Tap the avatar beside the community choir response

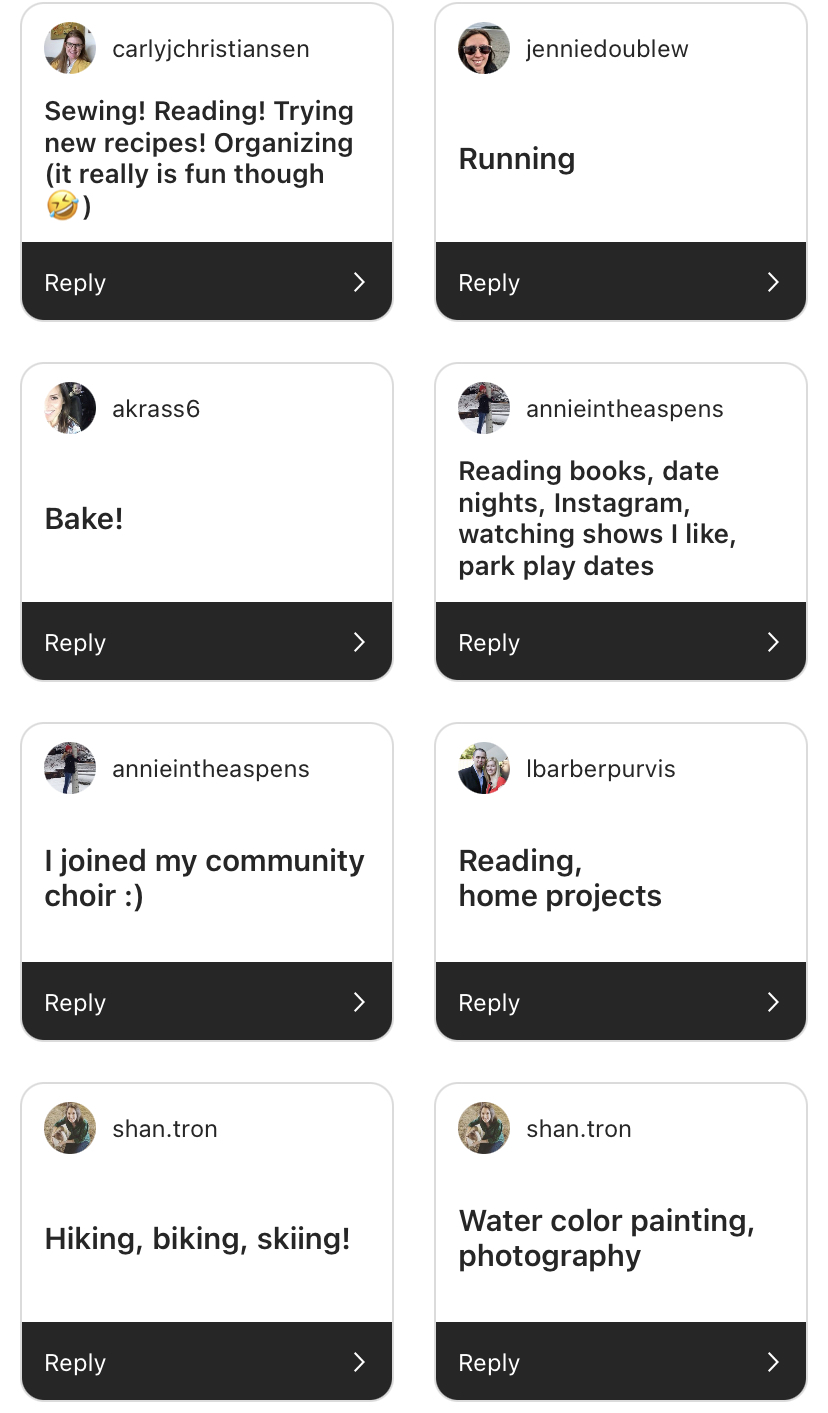[70, 768]
